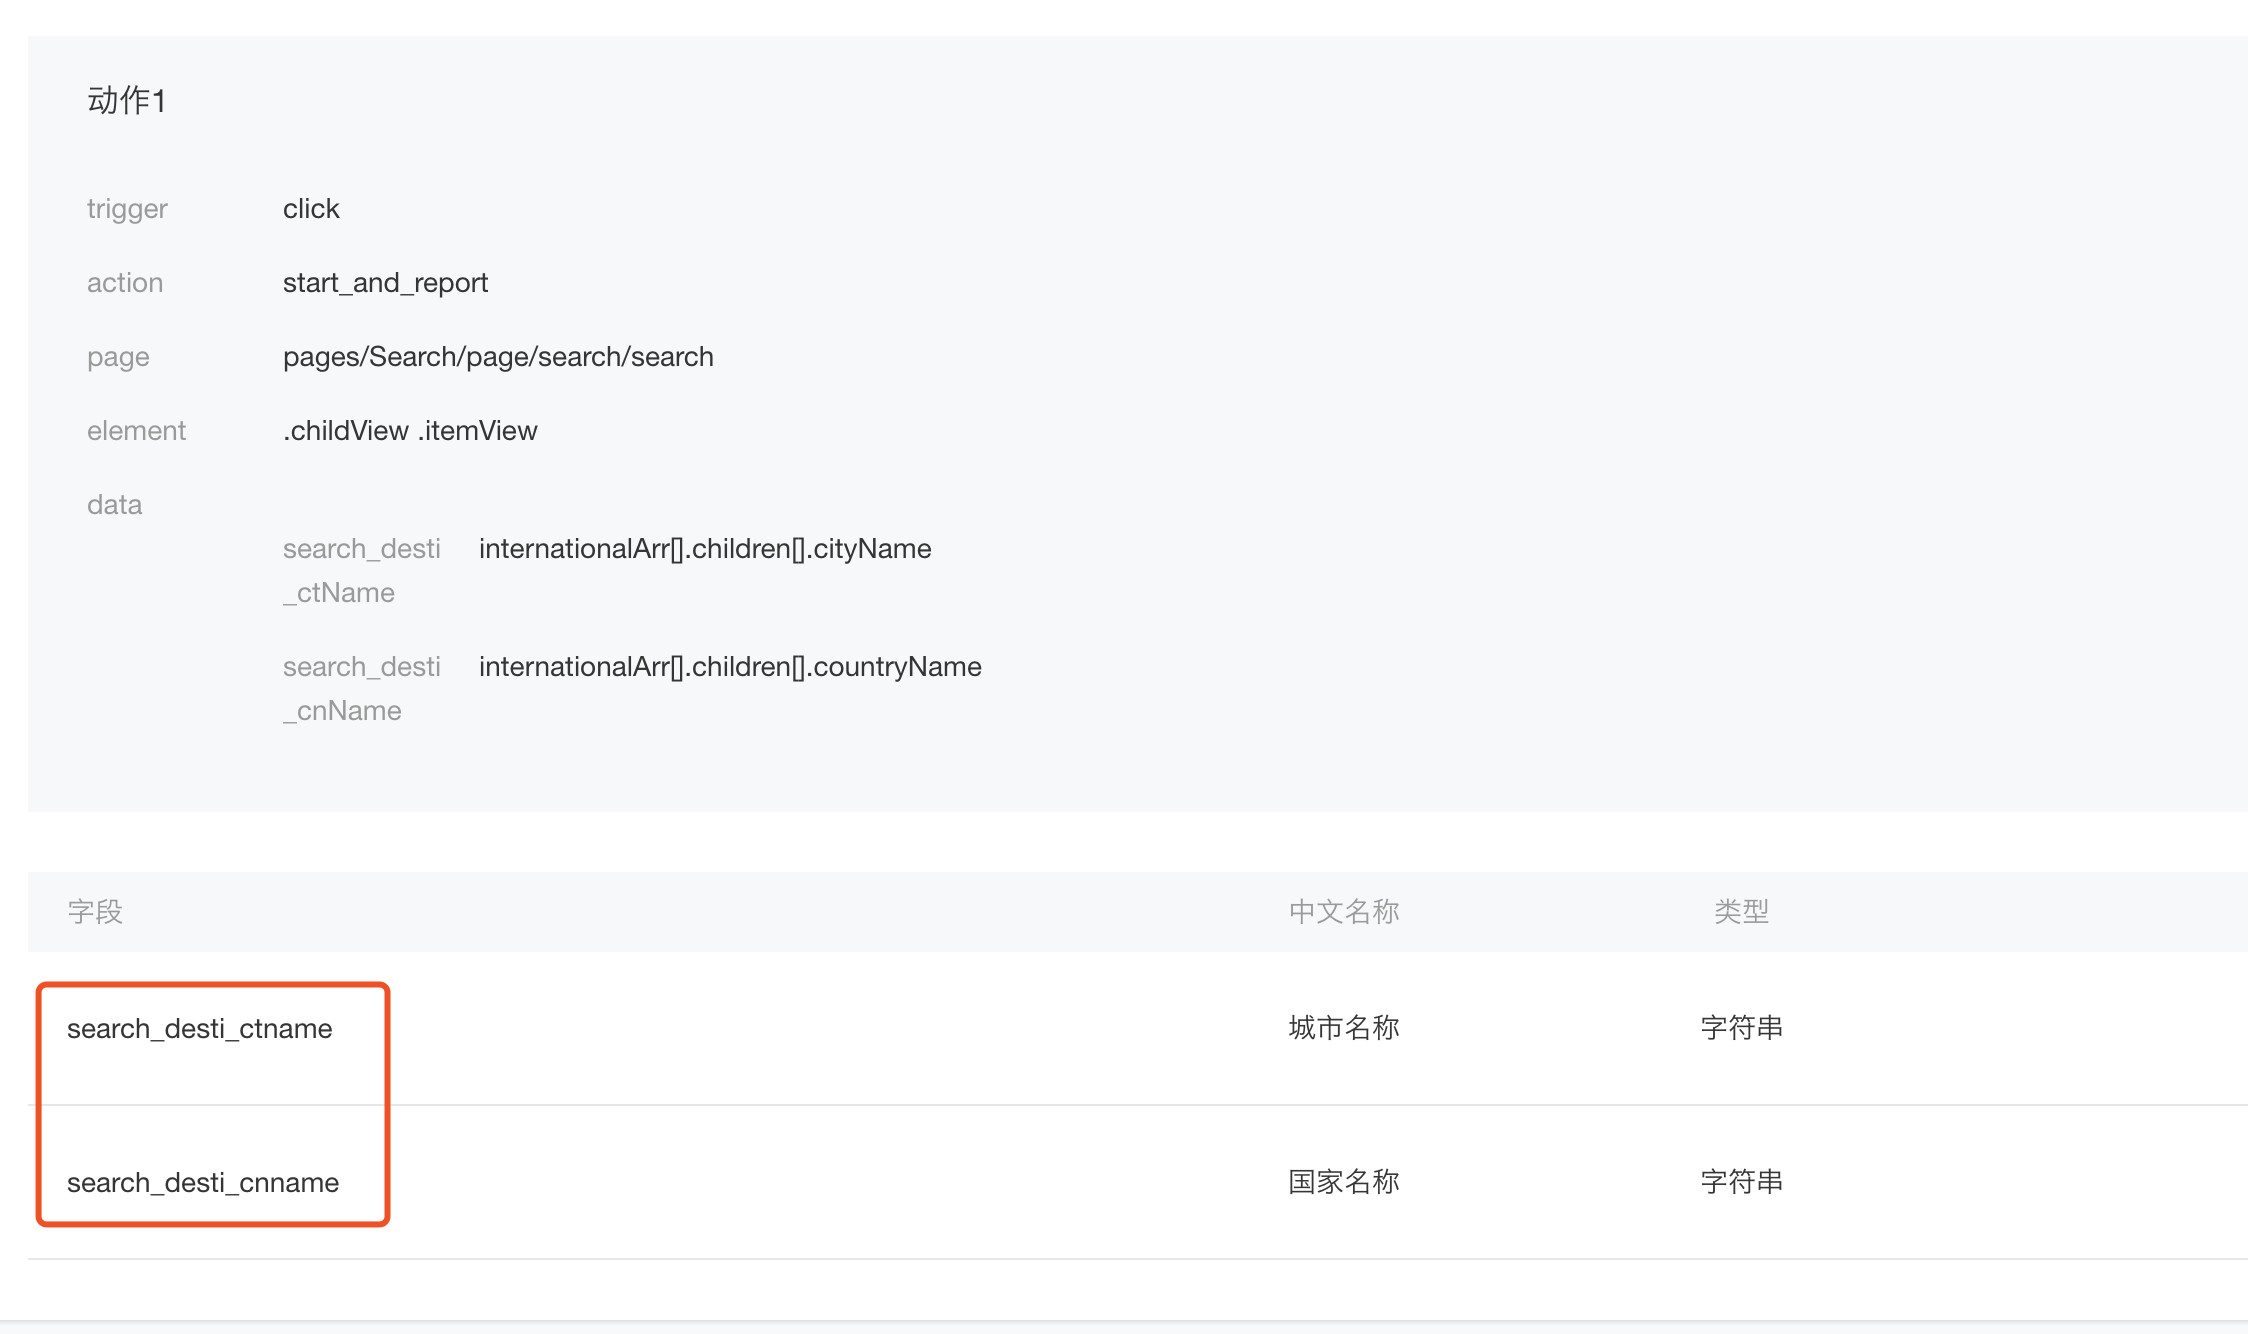Viewport: 2248px width, 1334px height.
Task: Click the internationalArr[].children[].cityName value
Action: click(705, 549)
